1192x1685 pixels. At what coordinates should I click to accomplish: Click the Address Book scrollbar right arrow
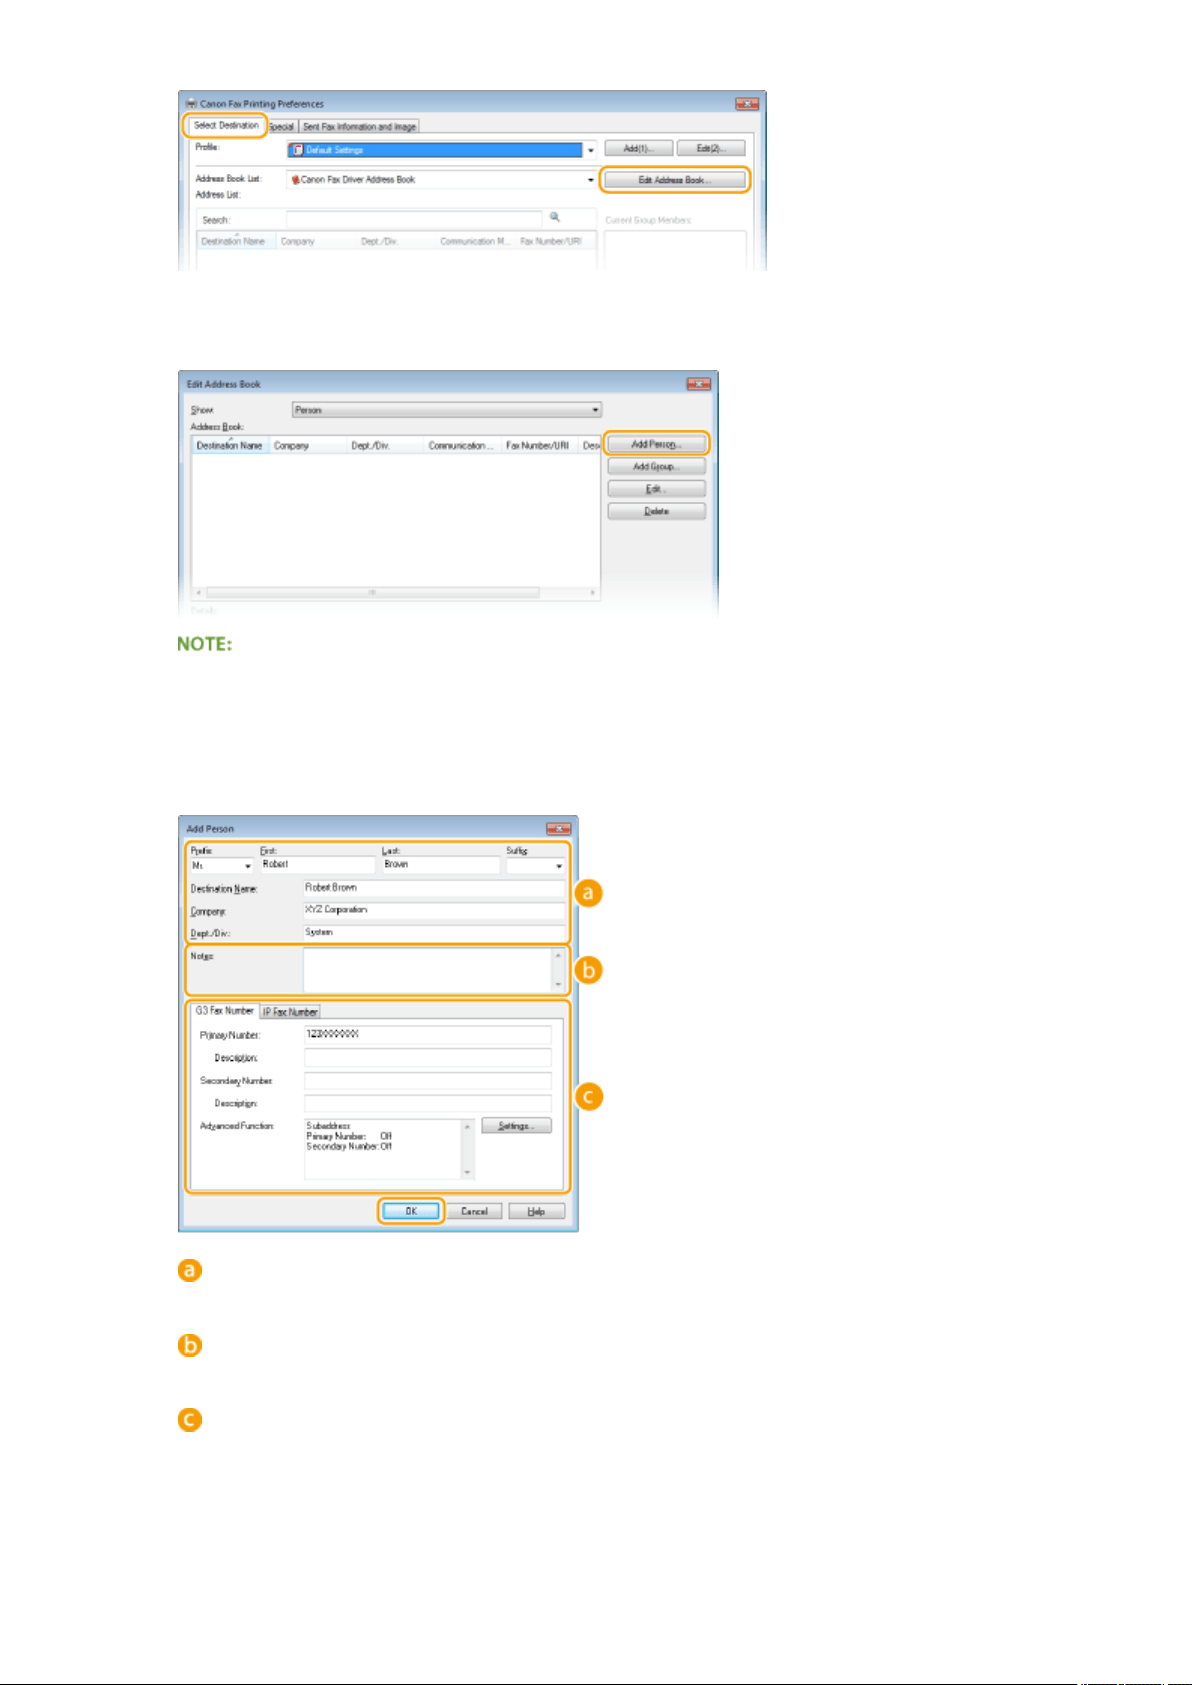coord(593,593)
